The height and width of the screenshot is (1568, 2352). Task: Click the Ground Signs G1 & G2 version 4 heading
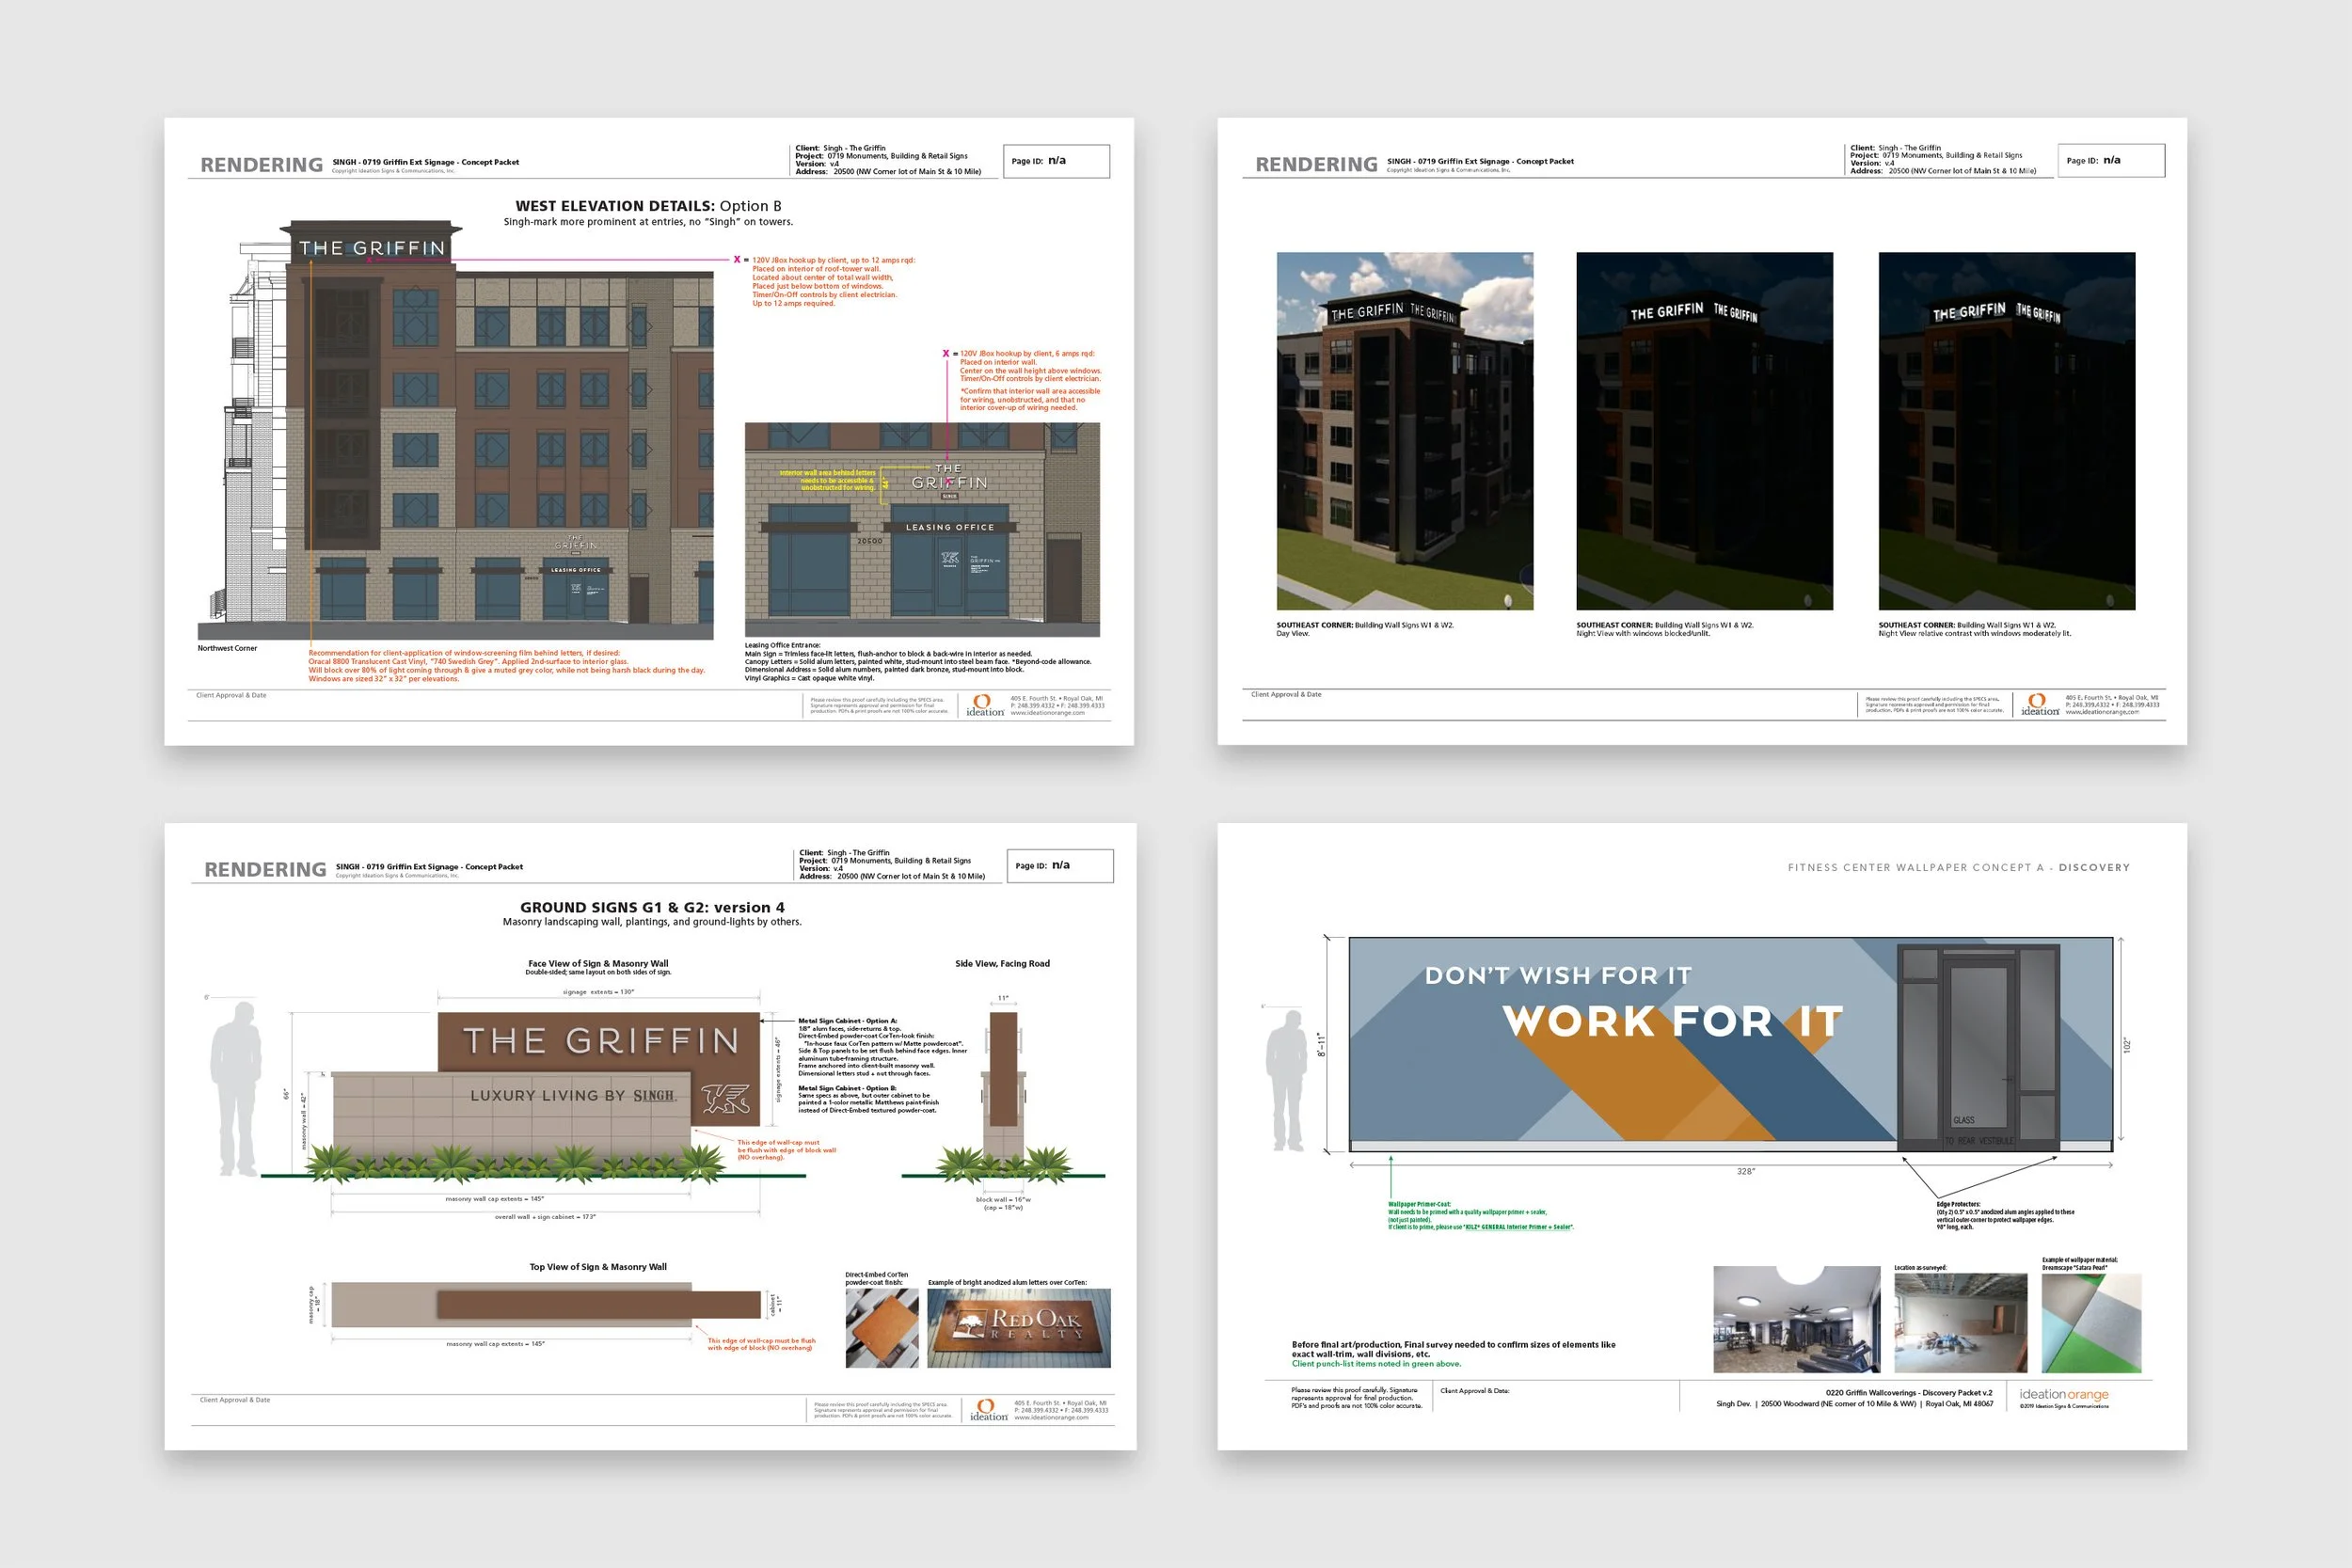[x=652, y=908]
